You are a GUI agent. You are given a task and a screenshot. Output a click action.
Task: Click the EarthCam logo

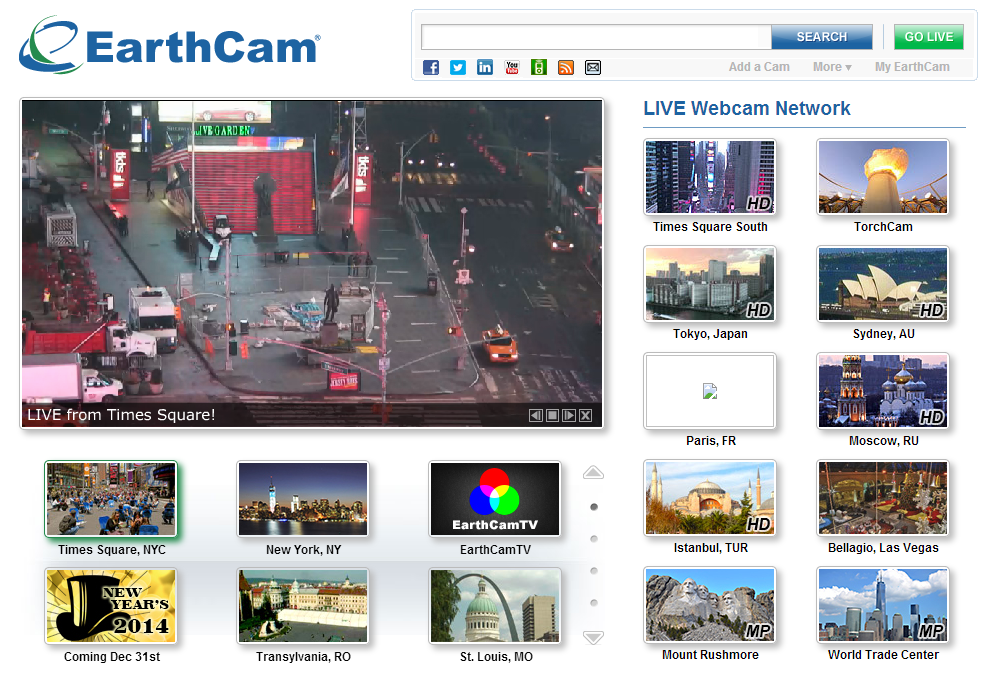pyautogui.click(x=170, y=45)
